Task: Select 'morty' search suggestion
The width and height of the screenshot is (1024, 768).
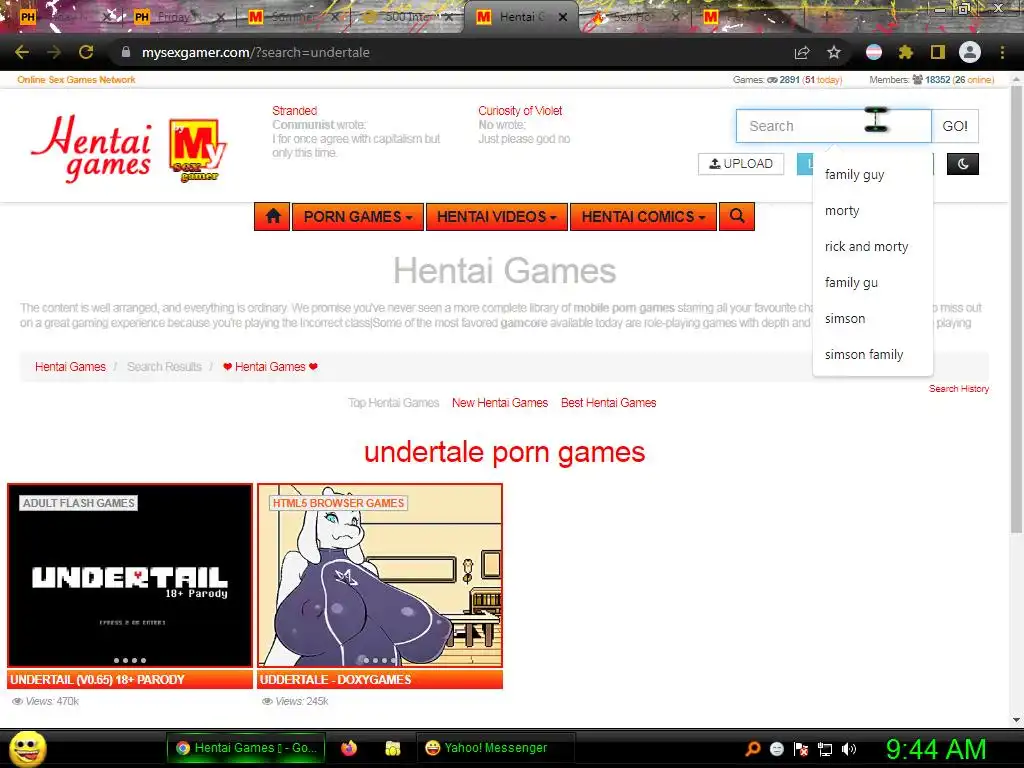Action: click(x=872, y=210)
